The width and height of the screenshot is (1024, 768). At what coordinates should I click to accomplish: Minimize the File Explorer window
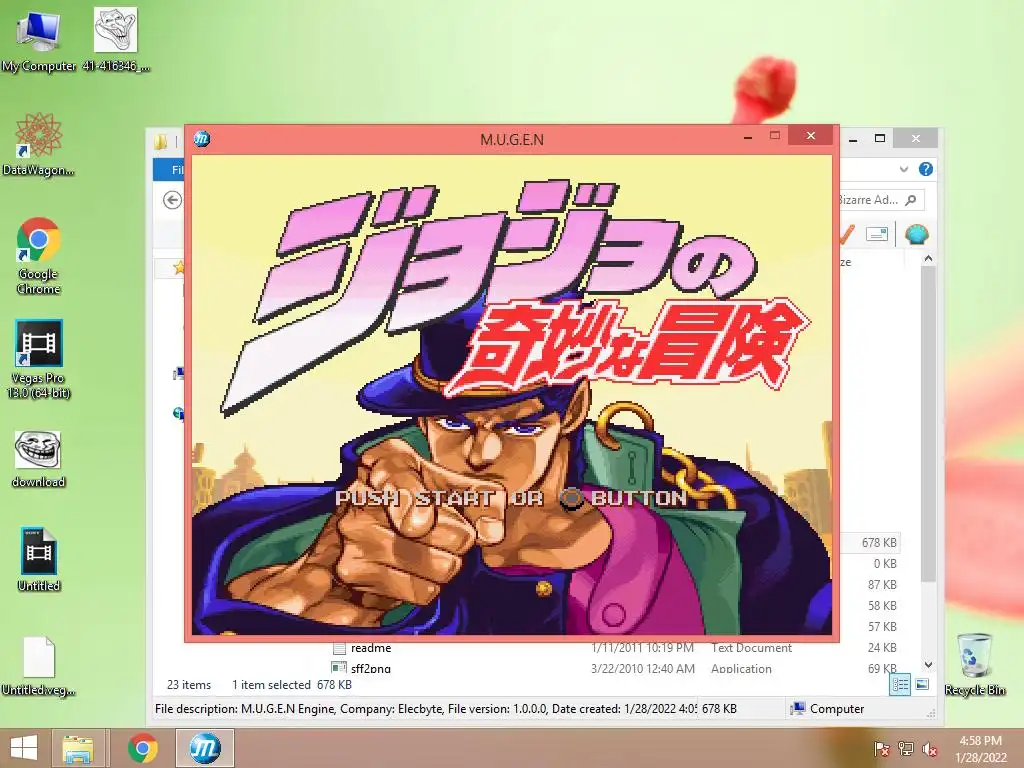853,138
